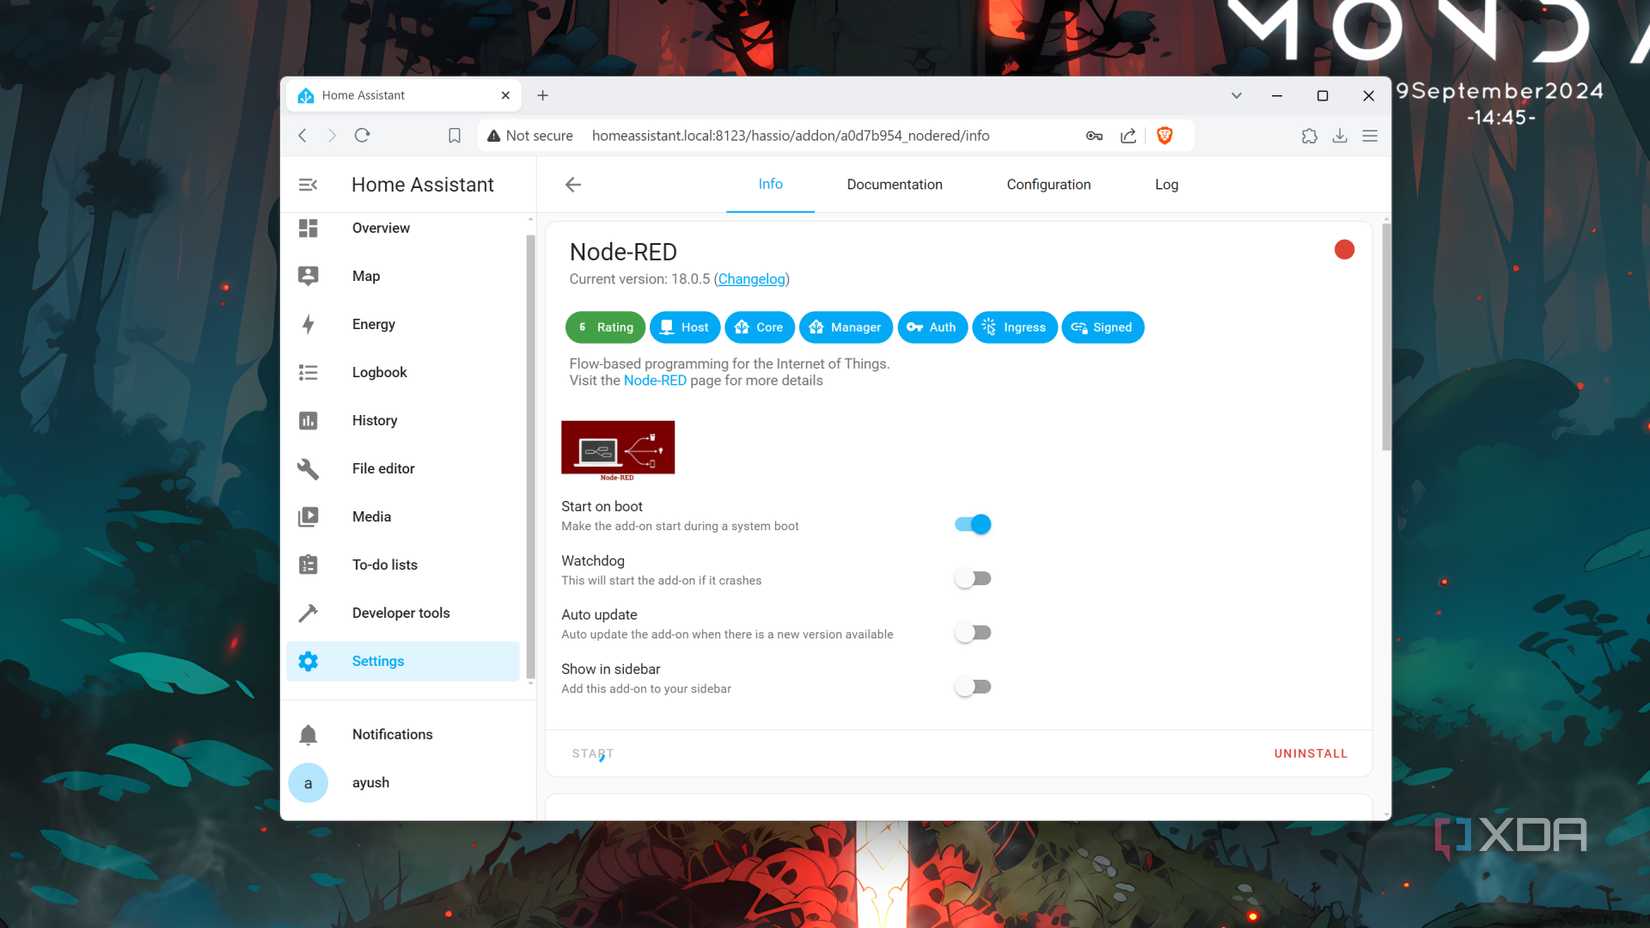Screen dimensions: 1650x928
Task: Click Uninstall for the Node-RED add-on
Action: 1310,753
